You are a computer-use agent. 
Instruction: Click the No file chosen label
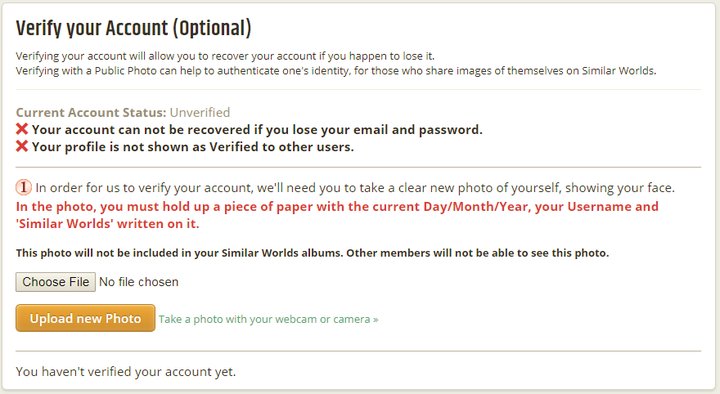[139, 282]
